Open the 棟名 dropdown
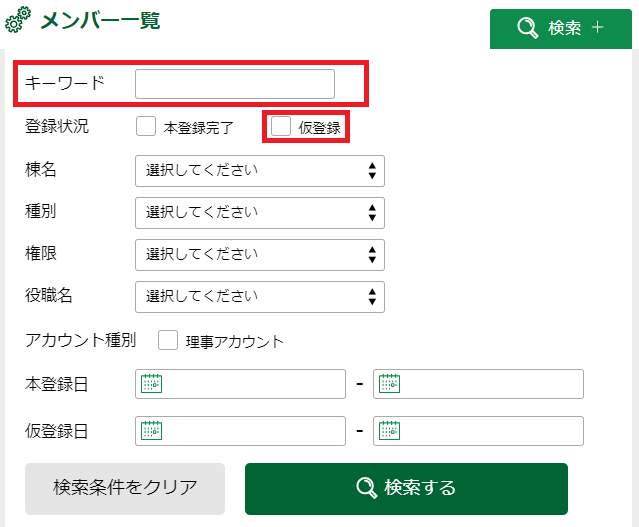This screenshot has height=527, width=639. click(x=260, y=170)
